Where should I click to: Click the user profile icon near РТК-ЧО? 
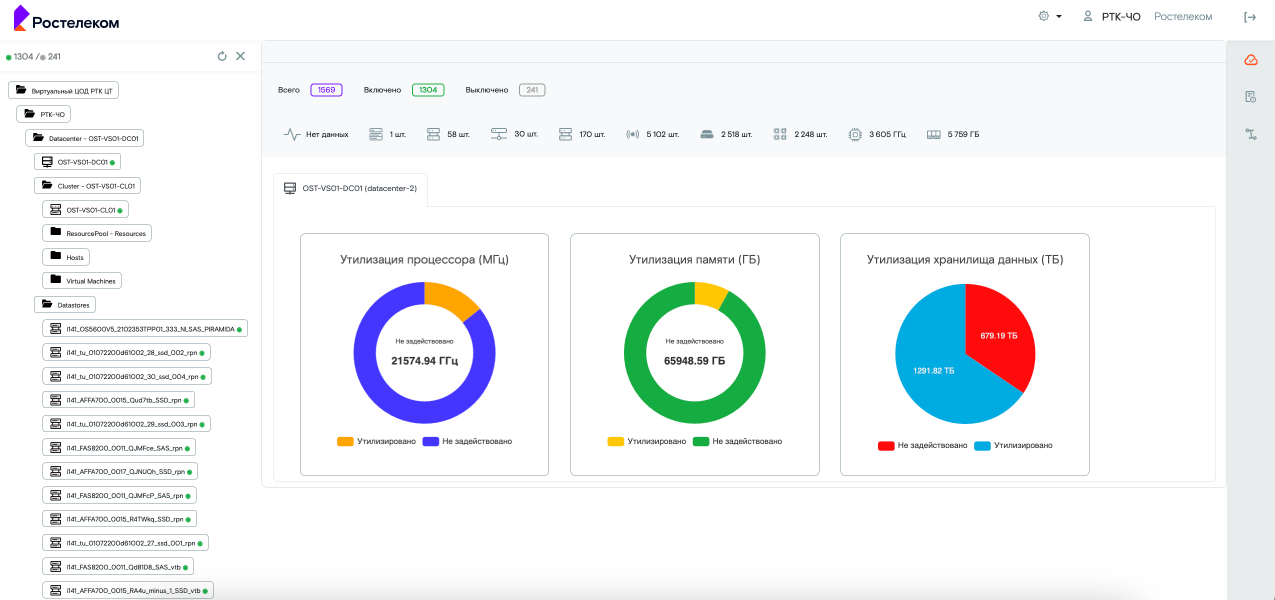[x=1088, y=17]
